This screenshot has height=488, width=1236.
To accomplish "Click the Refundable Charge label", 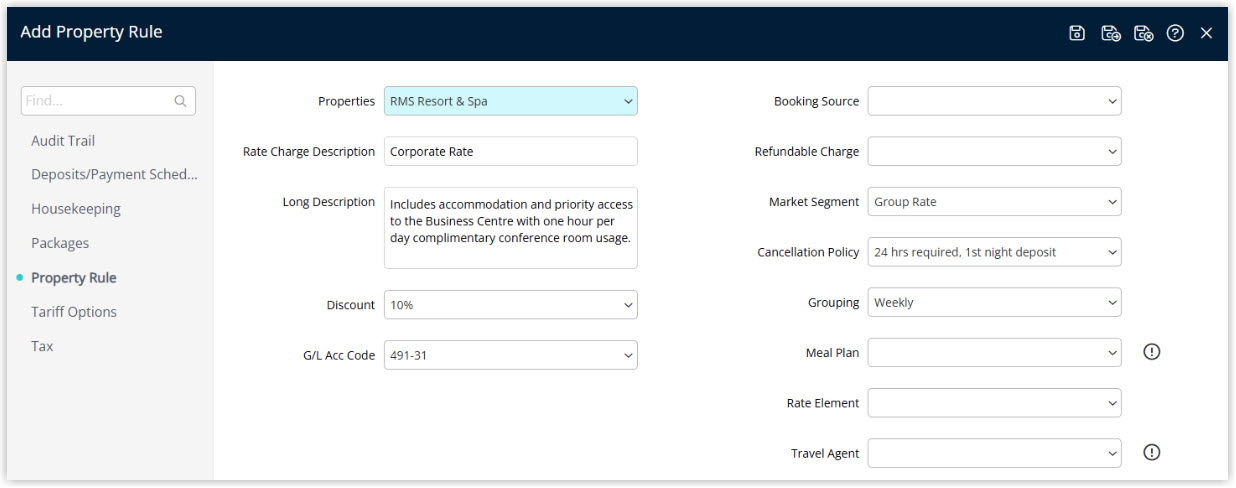I will pos(807,152).
